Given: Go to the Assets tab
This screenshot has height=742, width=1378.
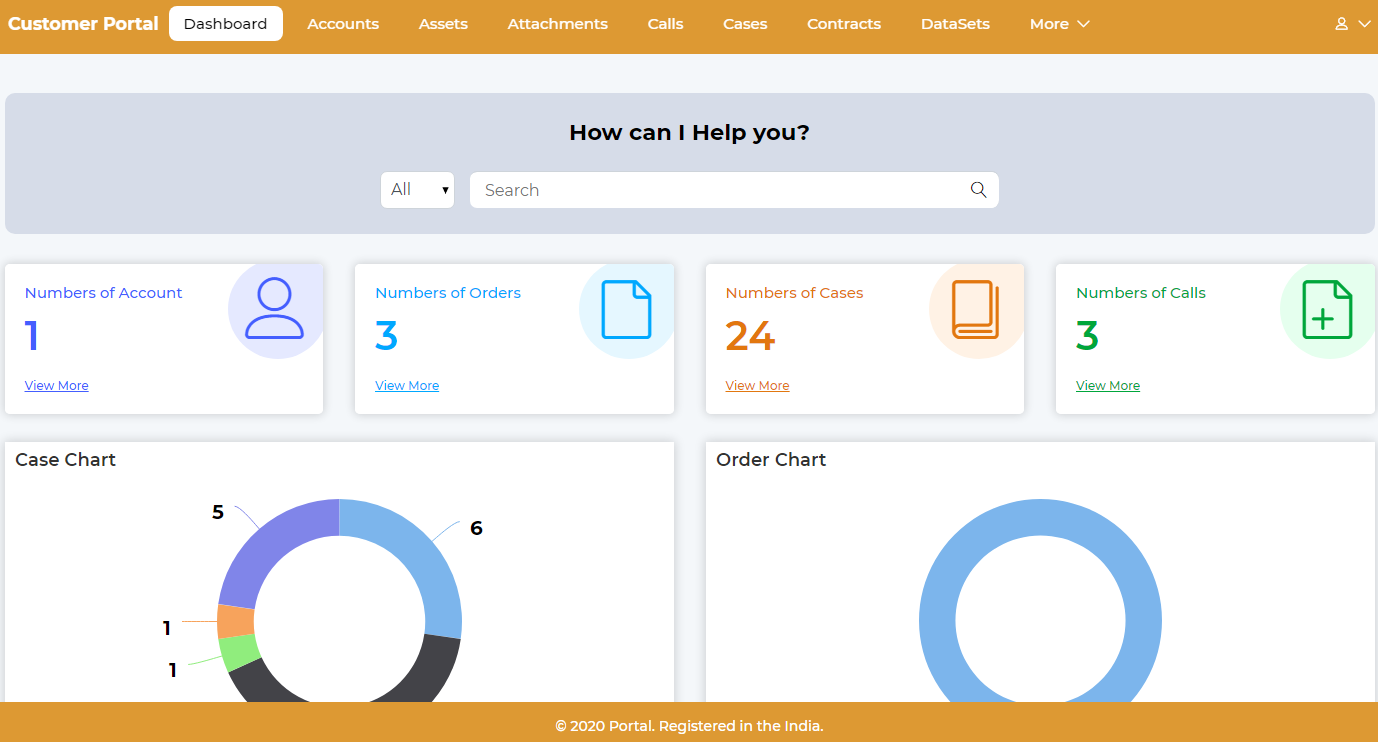Looking at the screenshot, I should [443, 24].
